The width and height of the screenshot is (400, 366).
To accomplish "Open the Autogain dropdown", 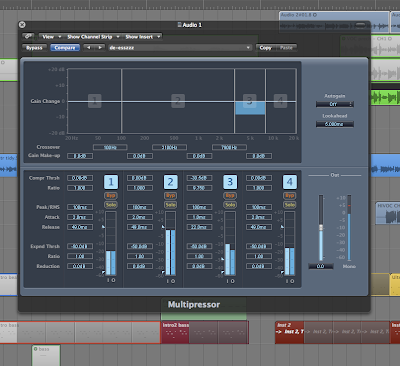I will 335,104.
